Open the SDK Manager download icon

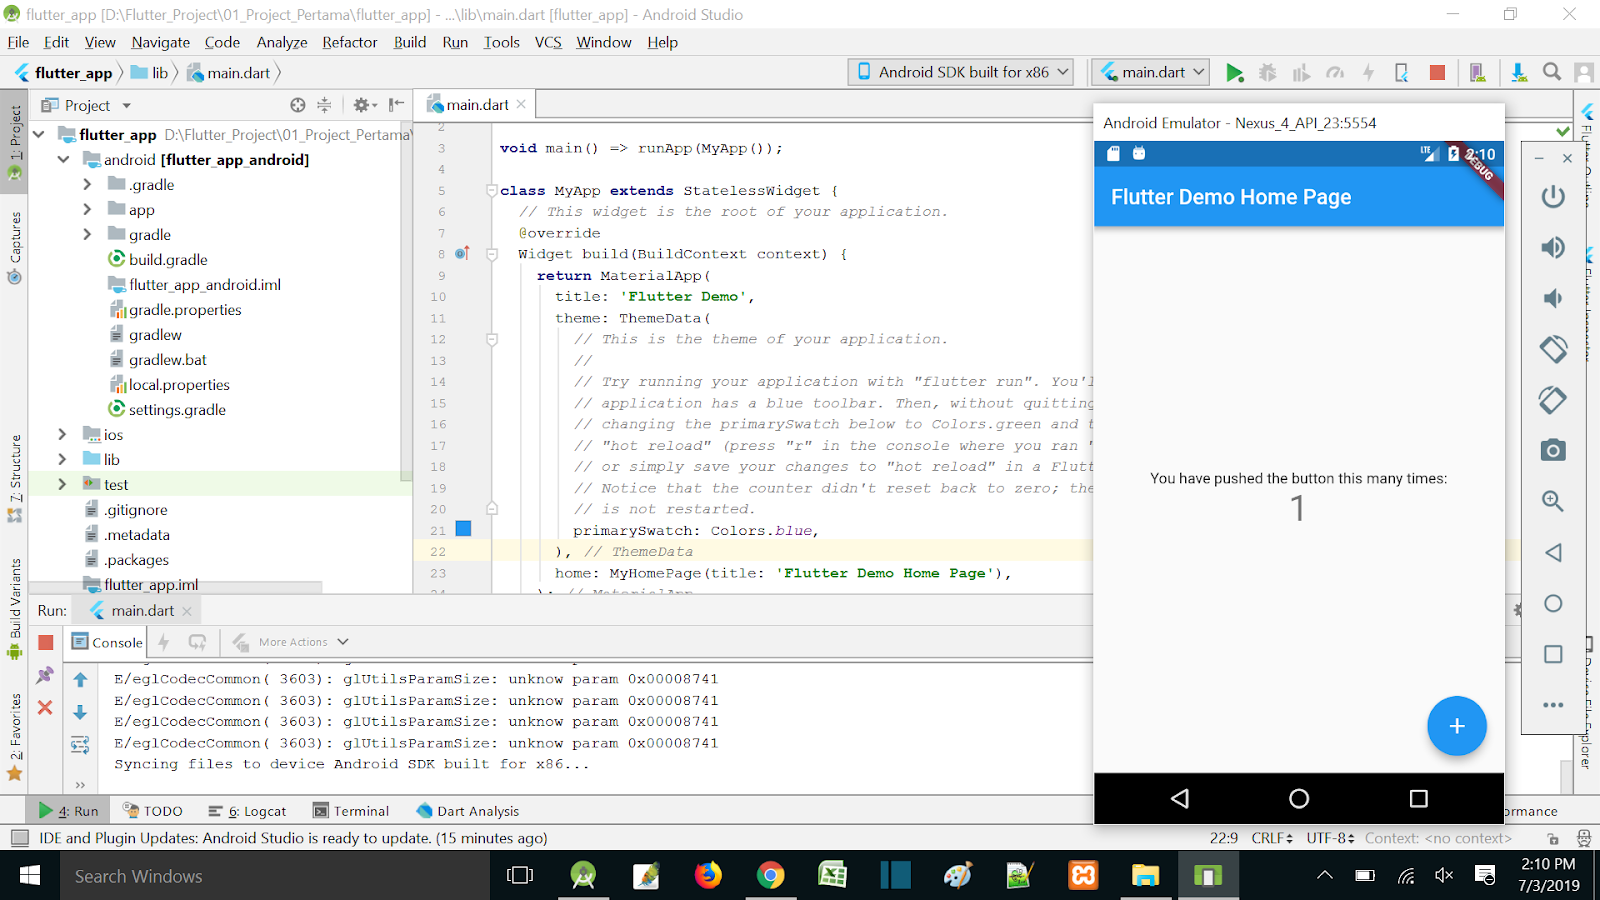coord(1519,73)
